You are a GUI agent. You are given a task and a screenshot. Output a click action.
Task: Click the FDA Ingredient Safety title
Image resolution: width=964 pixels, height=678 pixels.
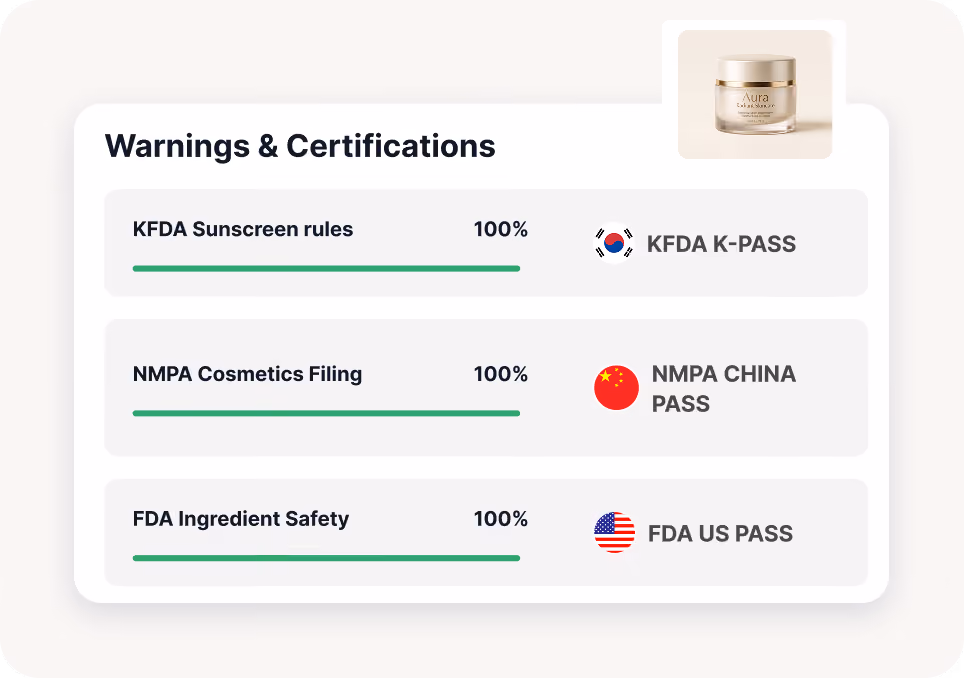click(241, 519)
